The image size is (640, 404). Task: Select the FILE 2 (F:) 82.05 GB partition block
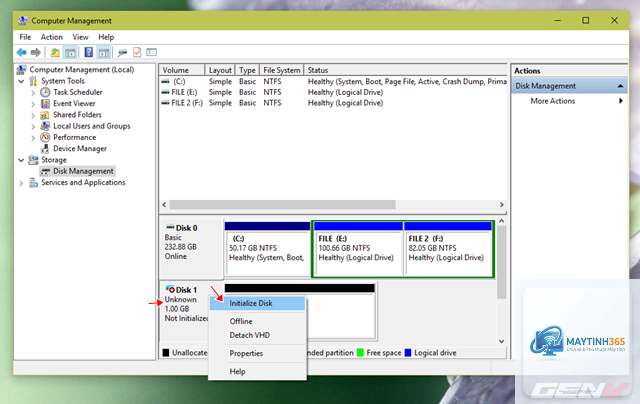(x=448, y=249)
